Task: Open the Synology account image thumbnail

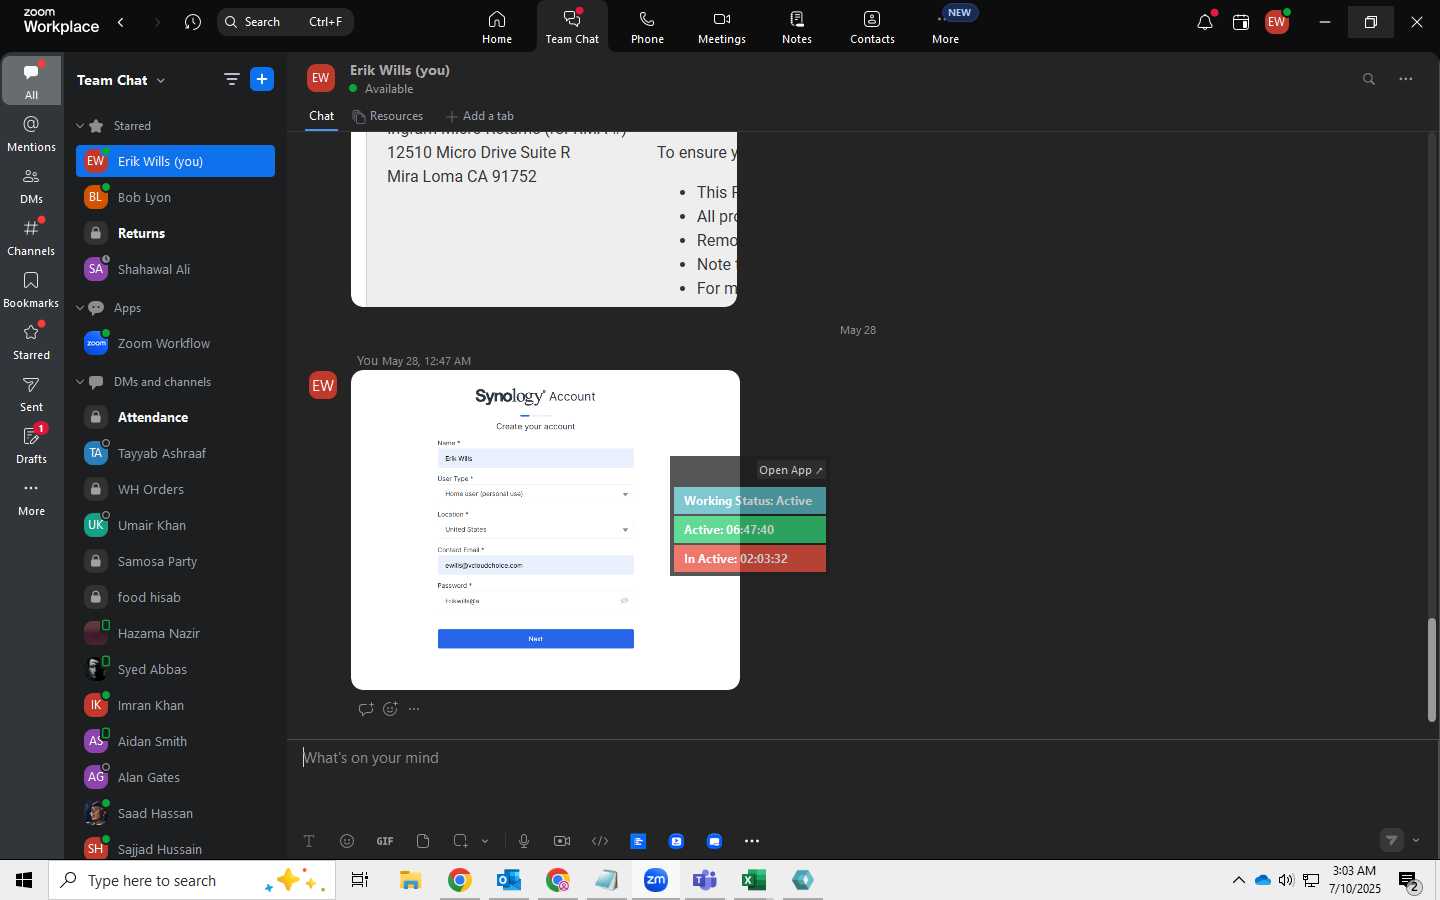Action: coord(545,530)
